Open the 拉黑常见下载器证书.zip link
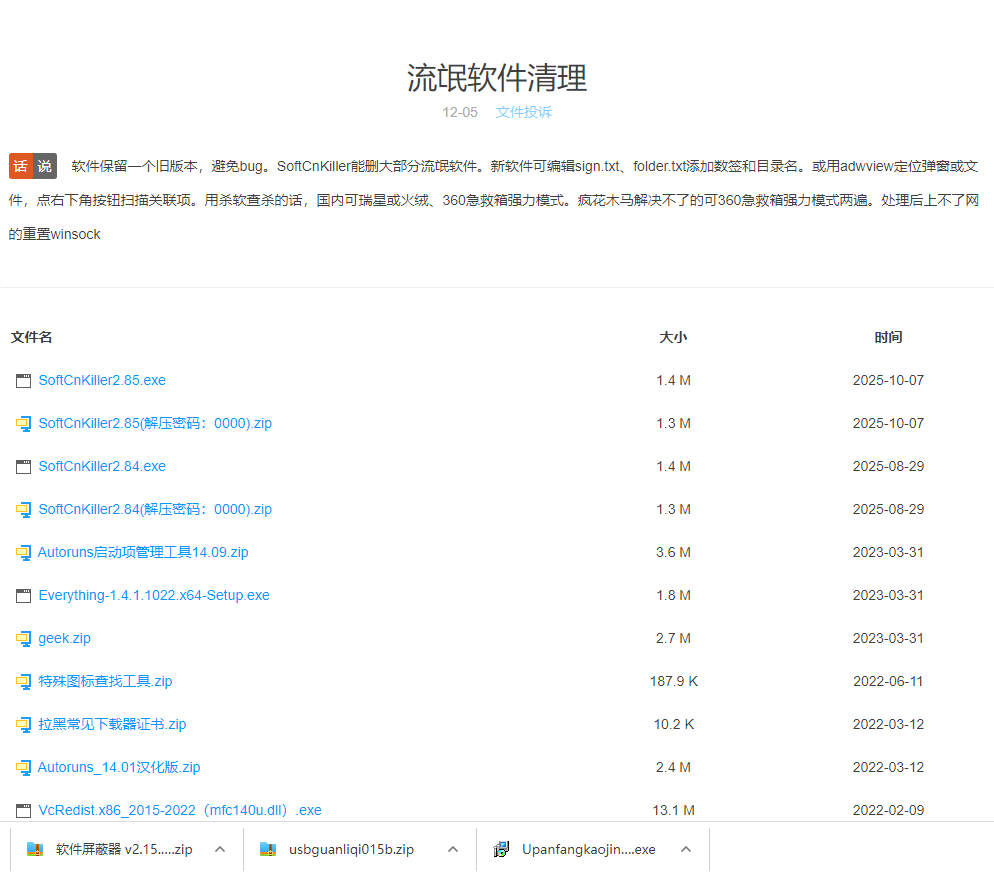 pyautogui.click(x=112, y=724)
